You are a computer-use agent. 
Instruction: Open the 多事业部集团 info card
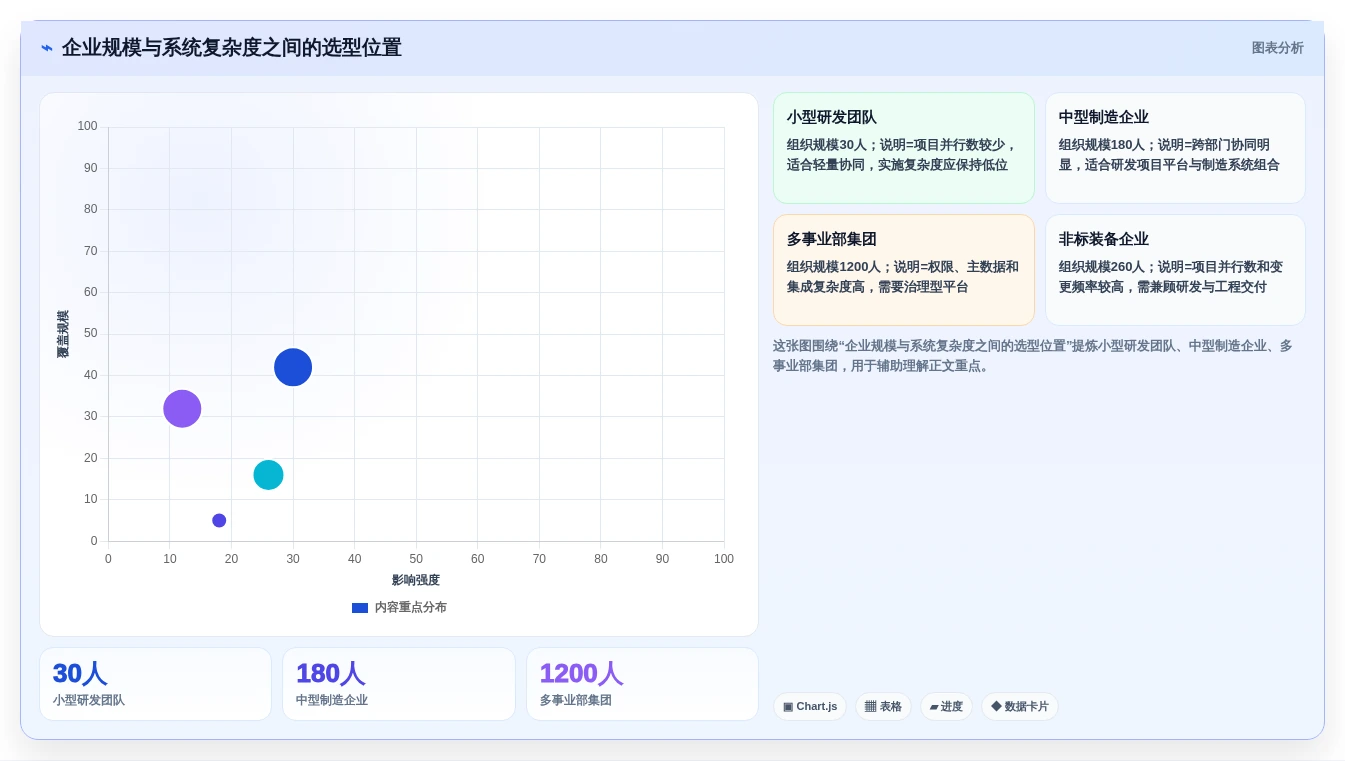pos(904,270)
